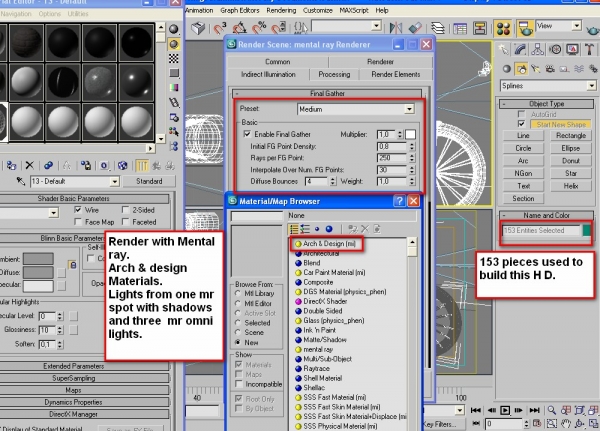Image resolution: width=600 pixels, height=431 pixels.
Task: Switch to the Renderer tab
Action: click(380, 62)
